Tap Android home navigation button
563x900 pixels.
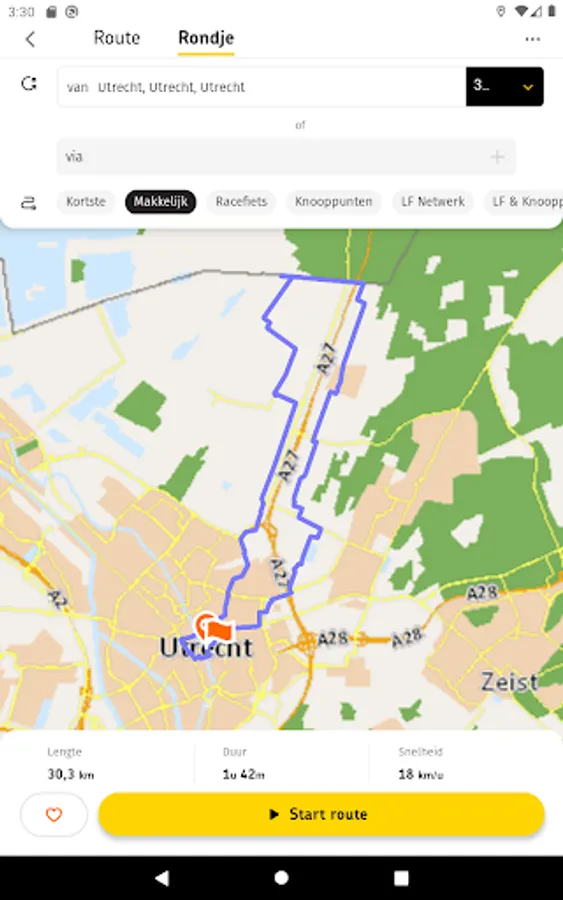tap(281, 878)
